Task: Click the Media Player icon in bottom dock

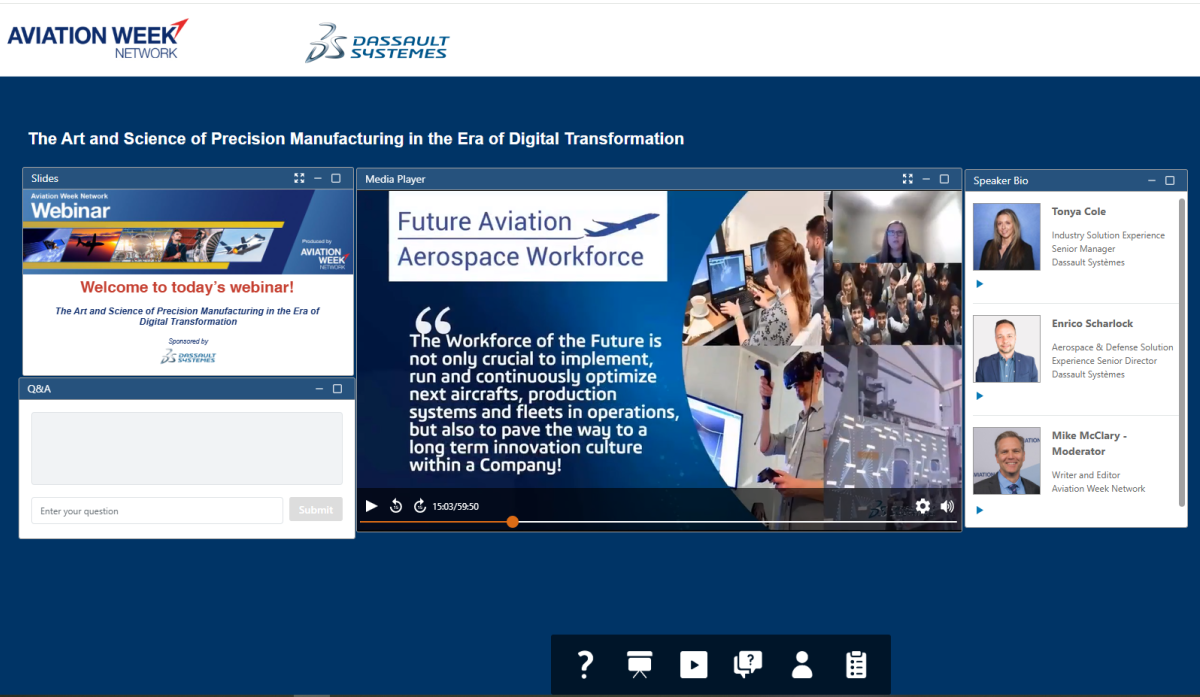Action: (694, 665)
